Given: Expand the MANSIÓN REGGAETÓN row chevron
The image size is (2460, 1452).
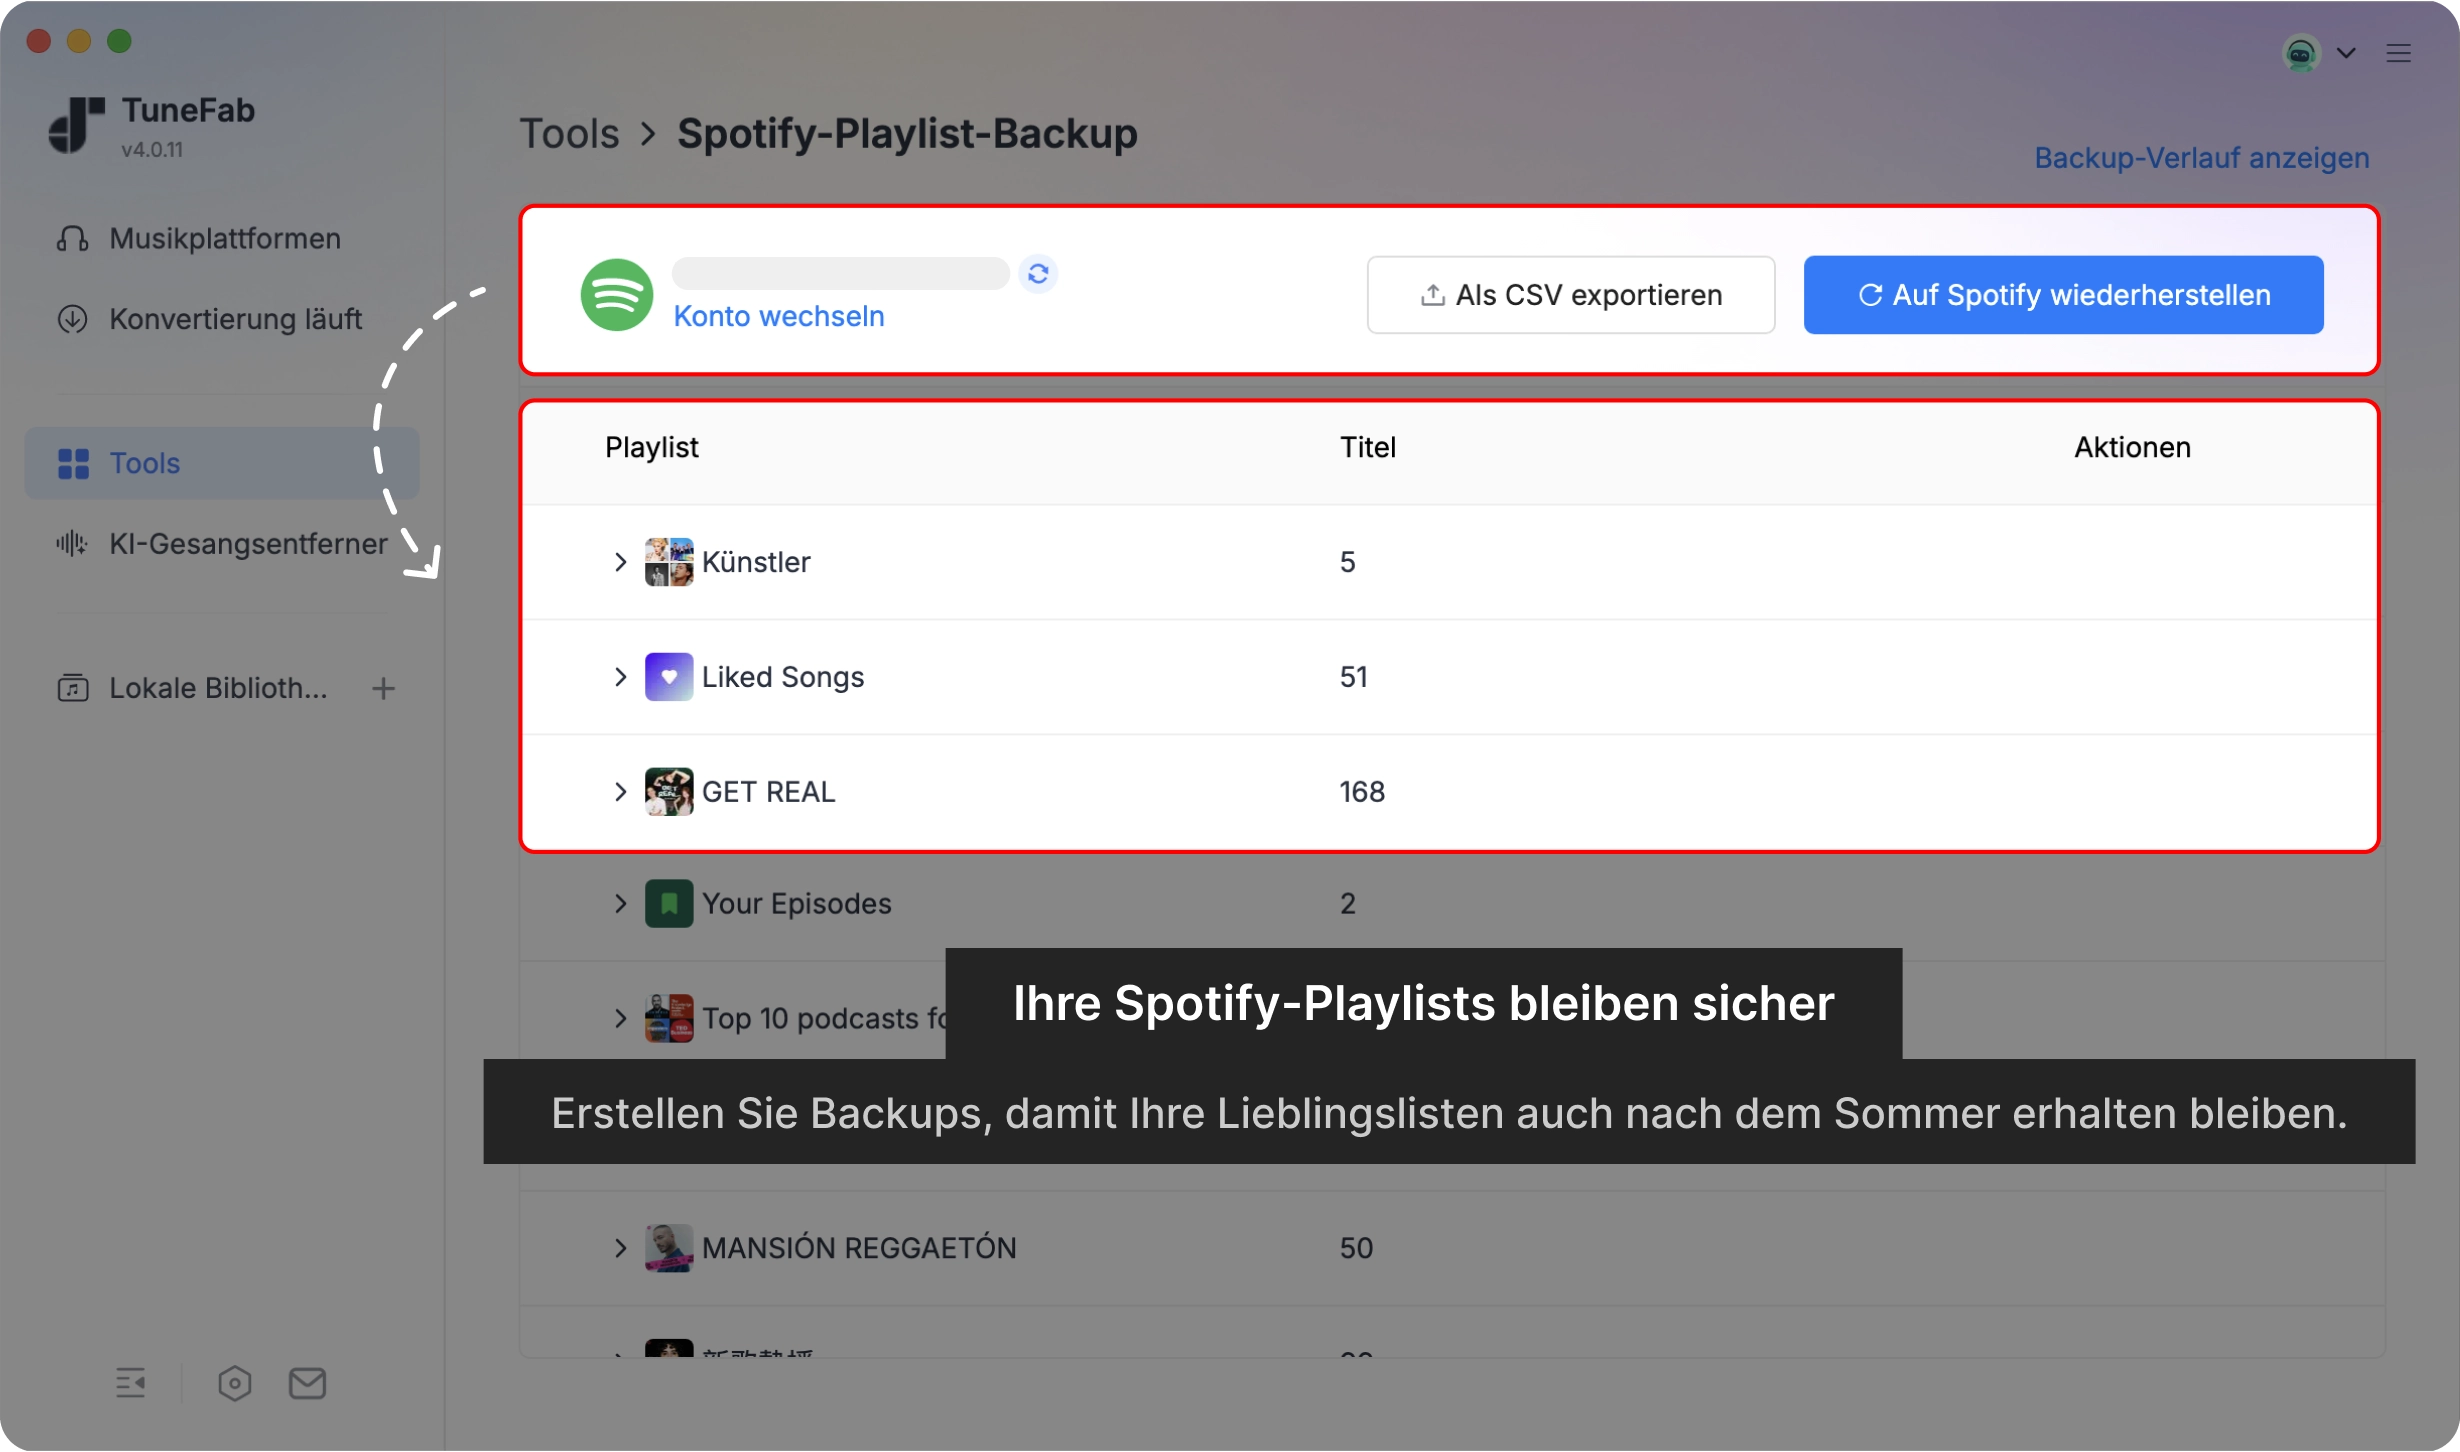Looking at the screenshot, I should pos(620,1248).
